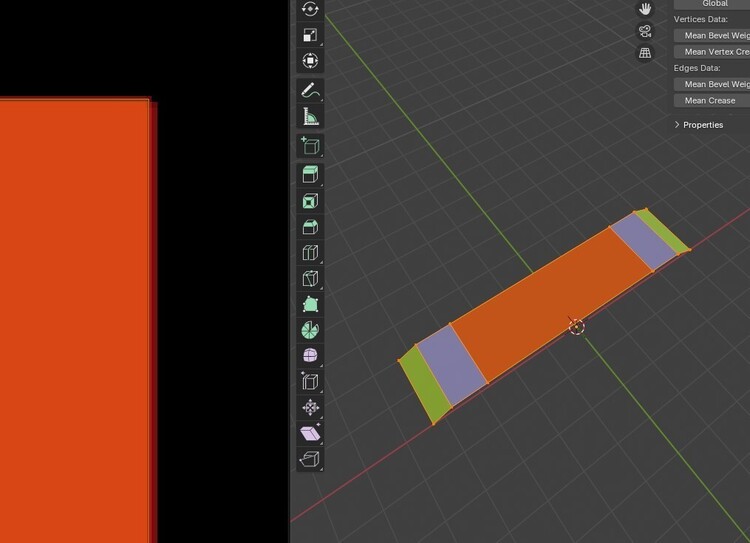Image resolution: width=750 pixels, height=543 pixels.
Task: Select the Inset Faces tool
Action: 310,201
